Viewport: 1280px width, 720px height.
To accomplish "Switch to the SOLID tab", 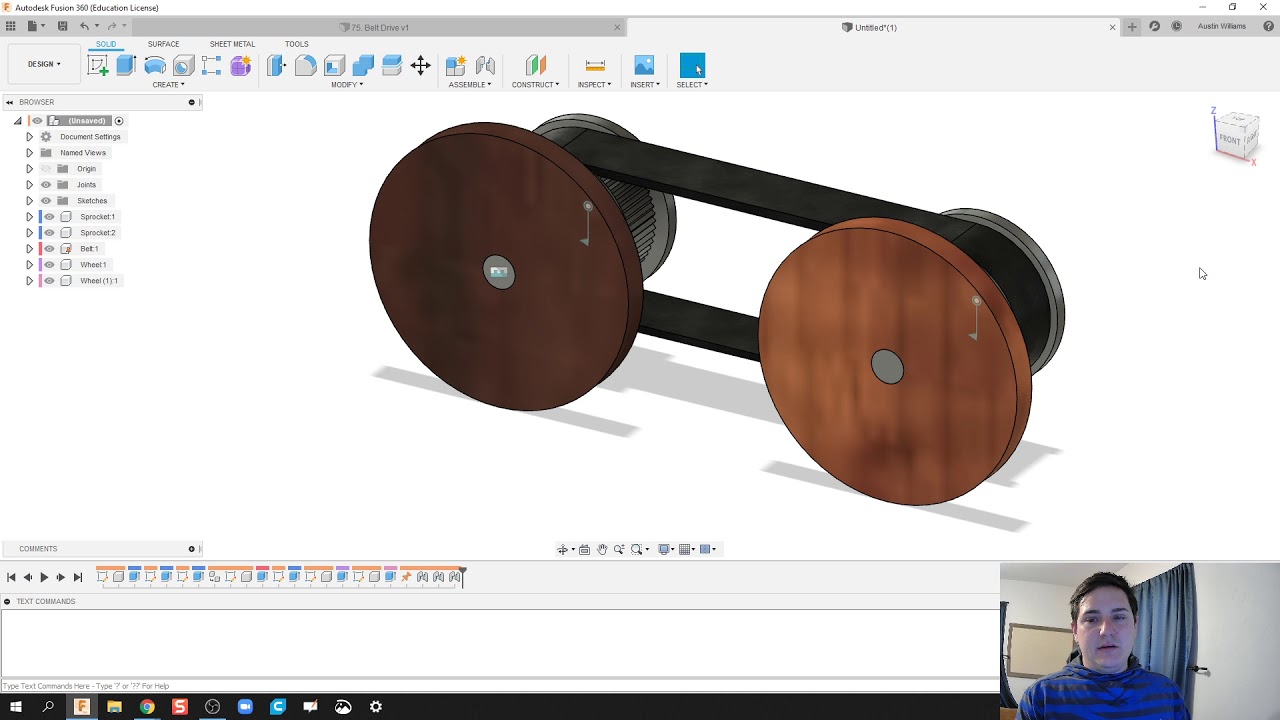I will click(x=106, y=44).
